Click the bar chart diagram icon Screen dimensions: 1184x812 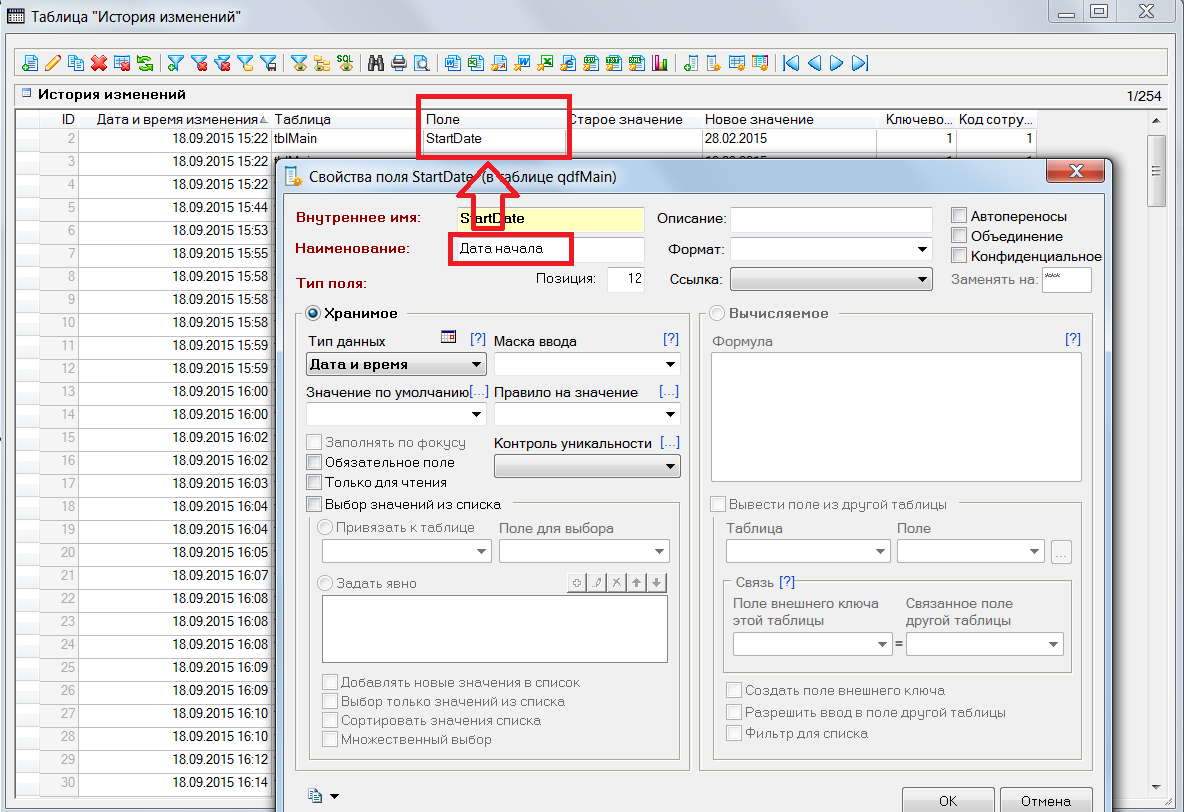pos(659,63)
